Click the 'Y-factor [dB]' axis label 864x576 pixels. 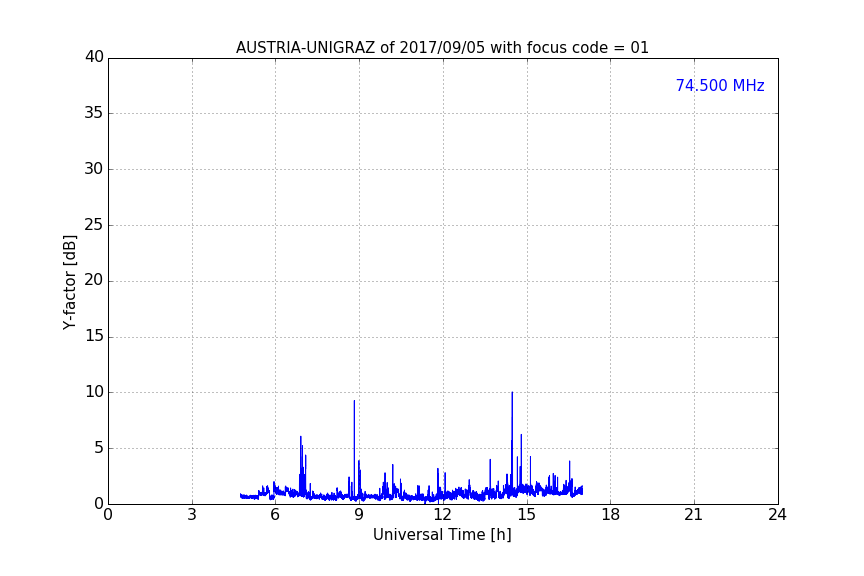pos(69,282)
